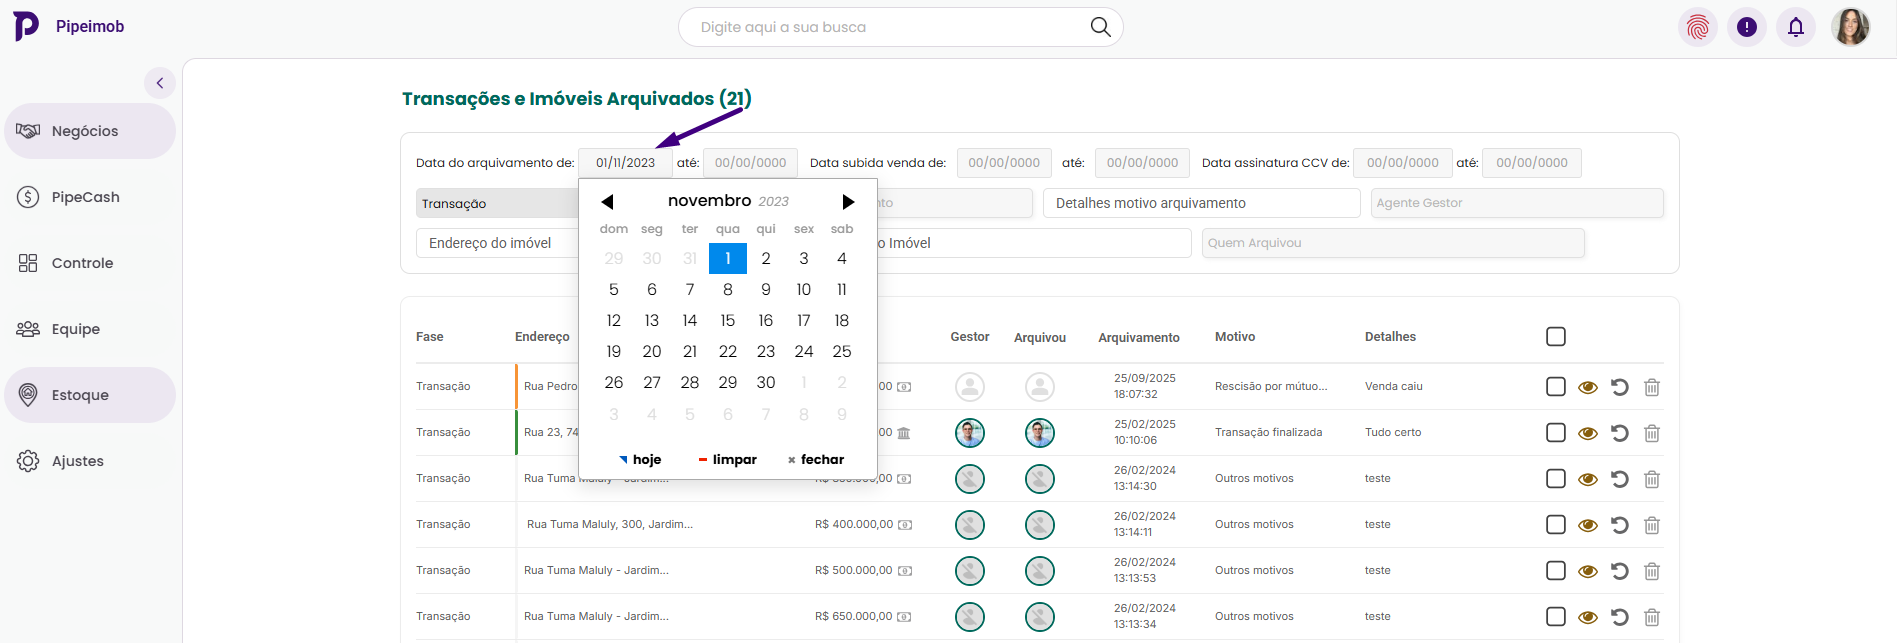This screenshot has width=1898, height=643.
Task: Click the hoje button in the calendar
Action: 640,460
